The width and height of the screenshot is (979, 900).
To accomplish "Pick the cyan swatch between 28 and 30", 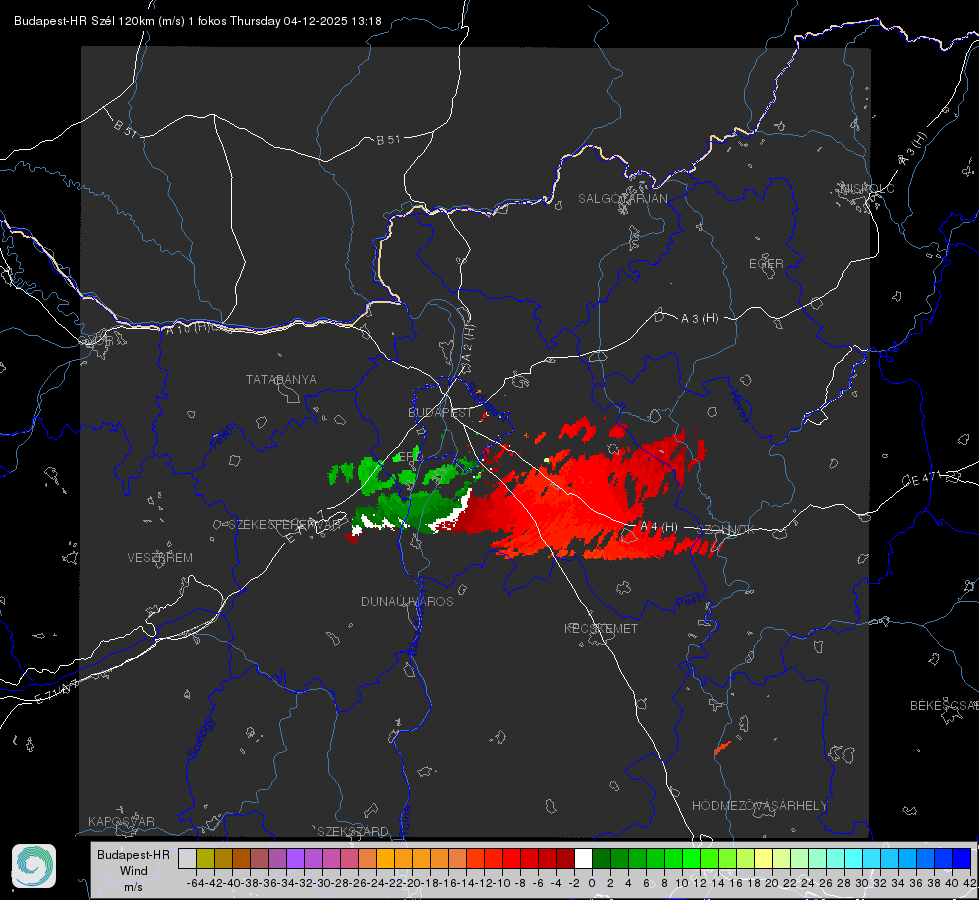I will pyautogui.click(x=853, y=858).
